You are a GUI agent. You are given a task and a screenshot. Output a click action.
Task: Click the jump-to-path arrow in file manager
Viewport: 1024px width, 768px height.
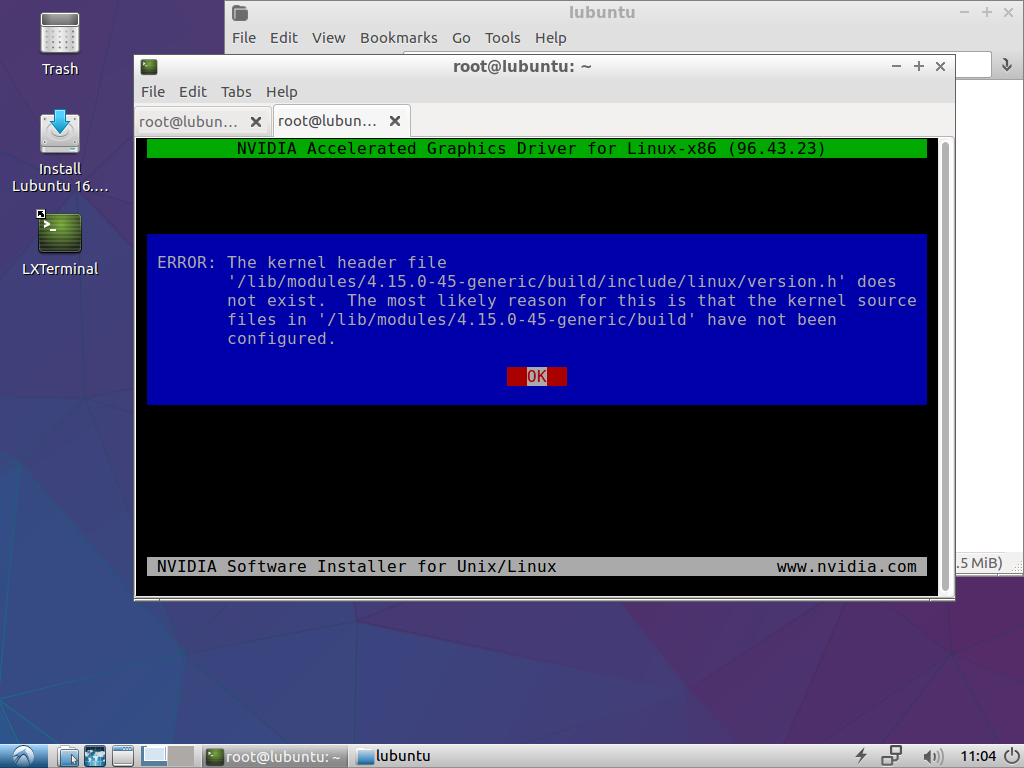[x=1006, y=64]
